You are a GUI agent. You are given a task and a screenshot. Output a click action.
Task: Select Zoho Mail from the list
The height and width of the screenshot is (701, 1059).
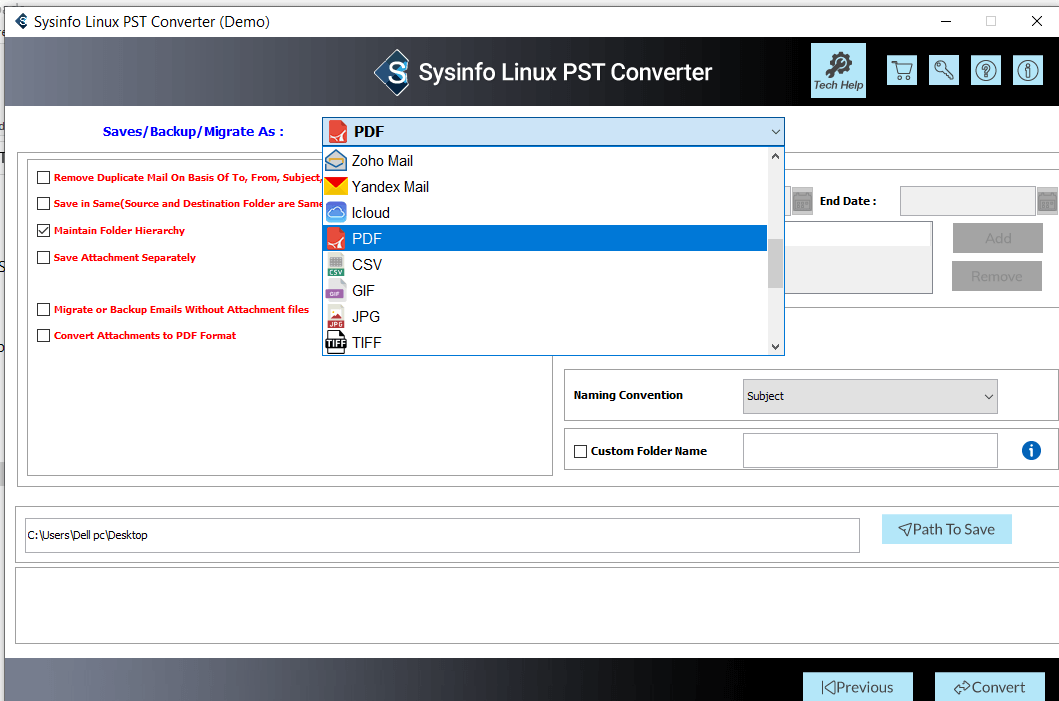pos(382,161)
